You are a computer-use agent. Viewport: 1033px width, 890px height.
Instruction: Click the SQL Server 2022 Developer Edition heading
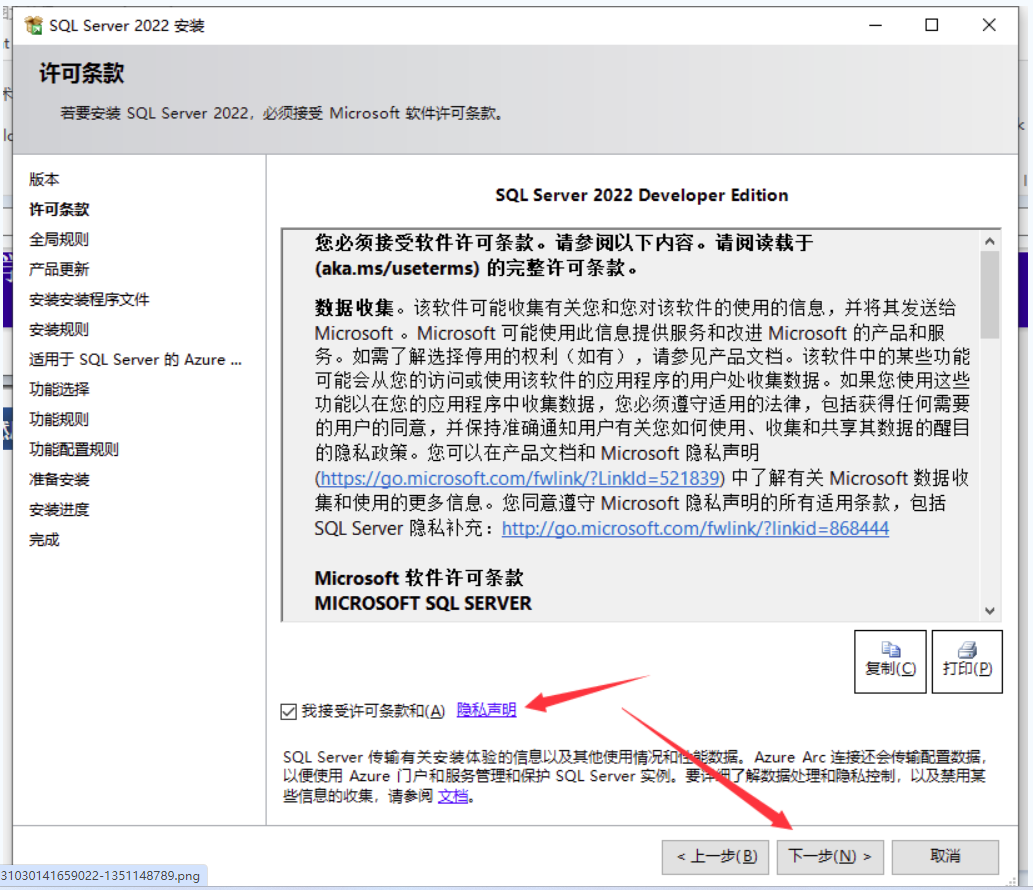coord(642,196)
